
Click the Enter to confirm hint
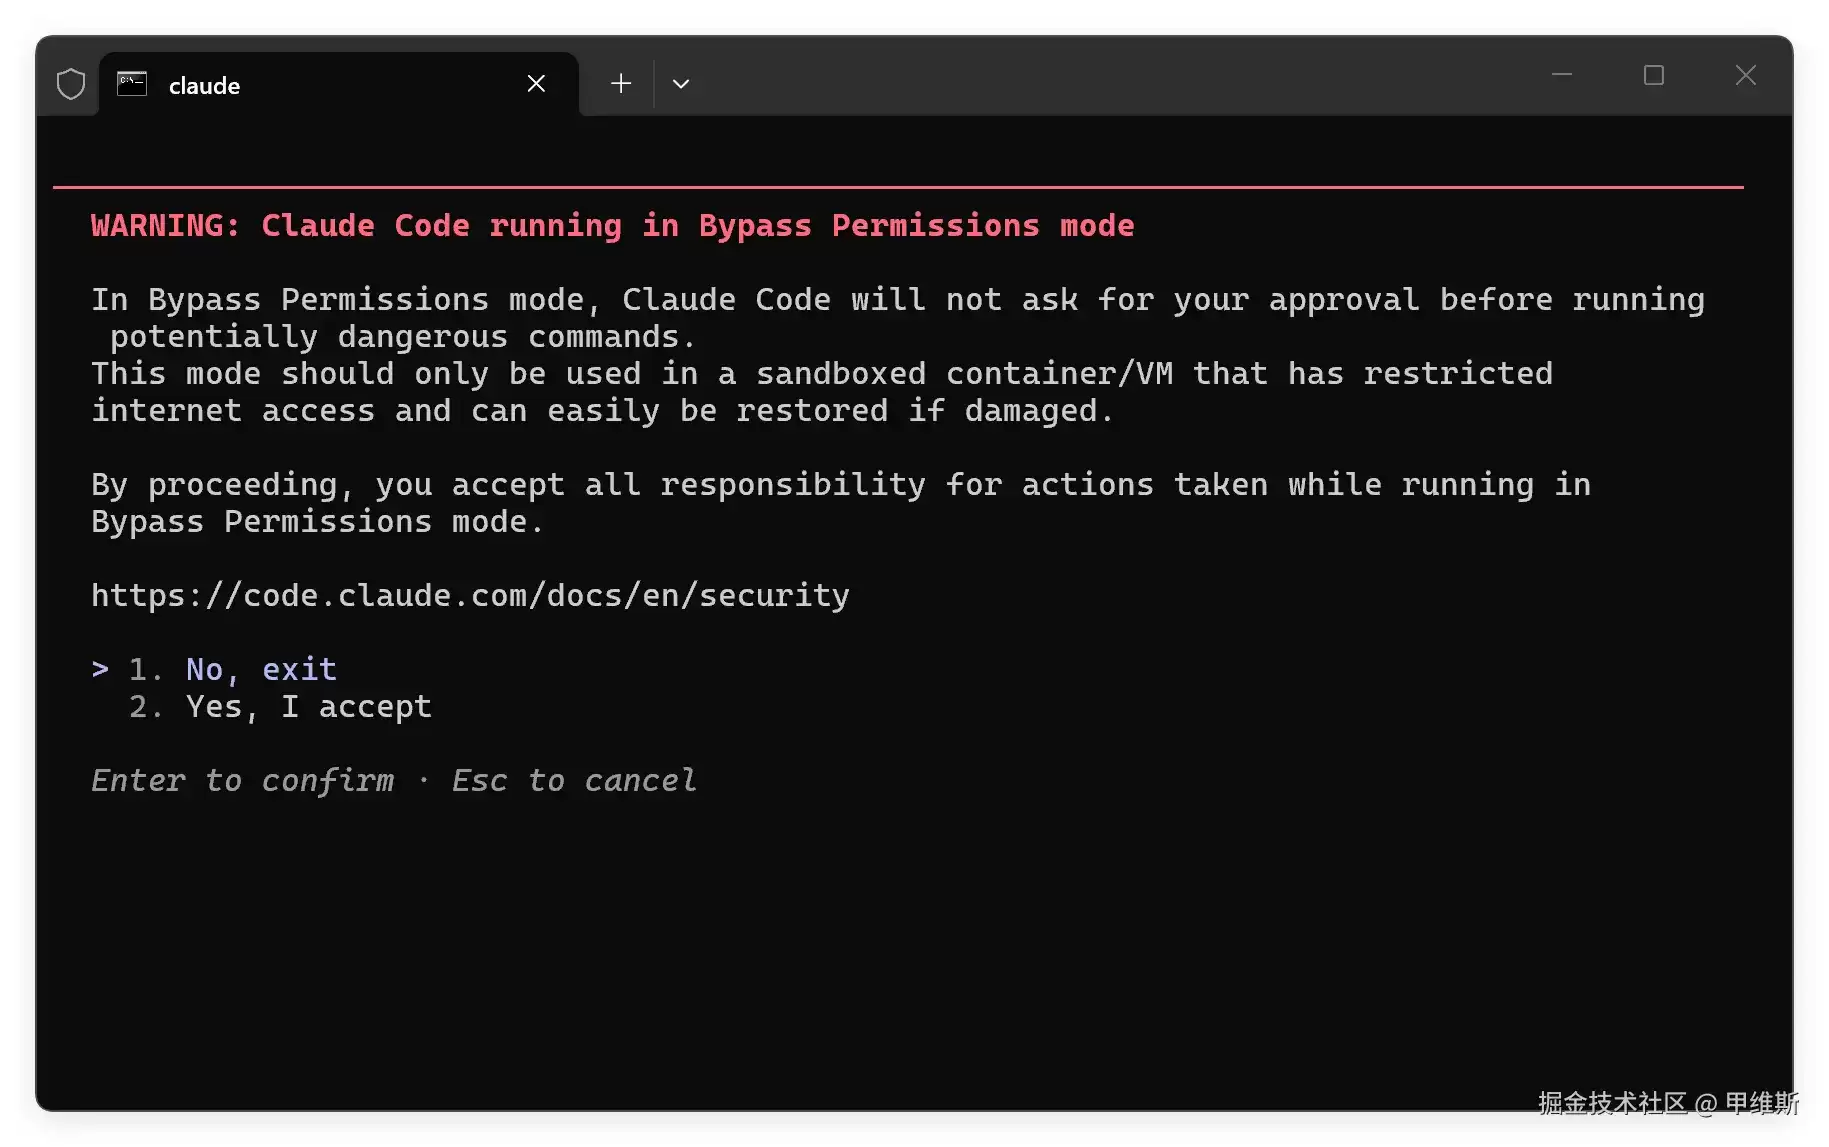click(242, 781)
